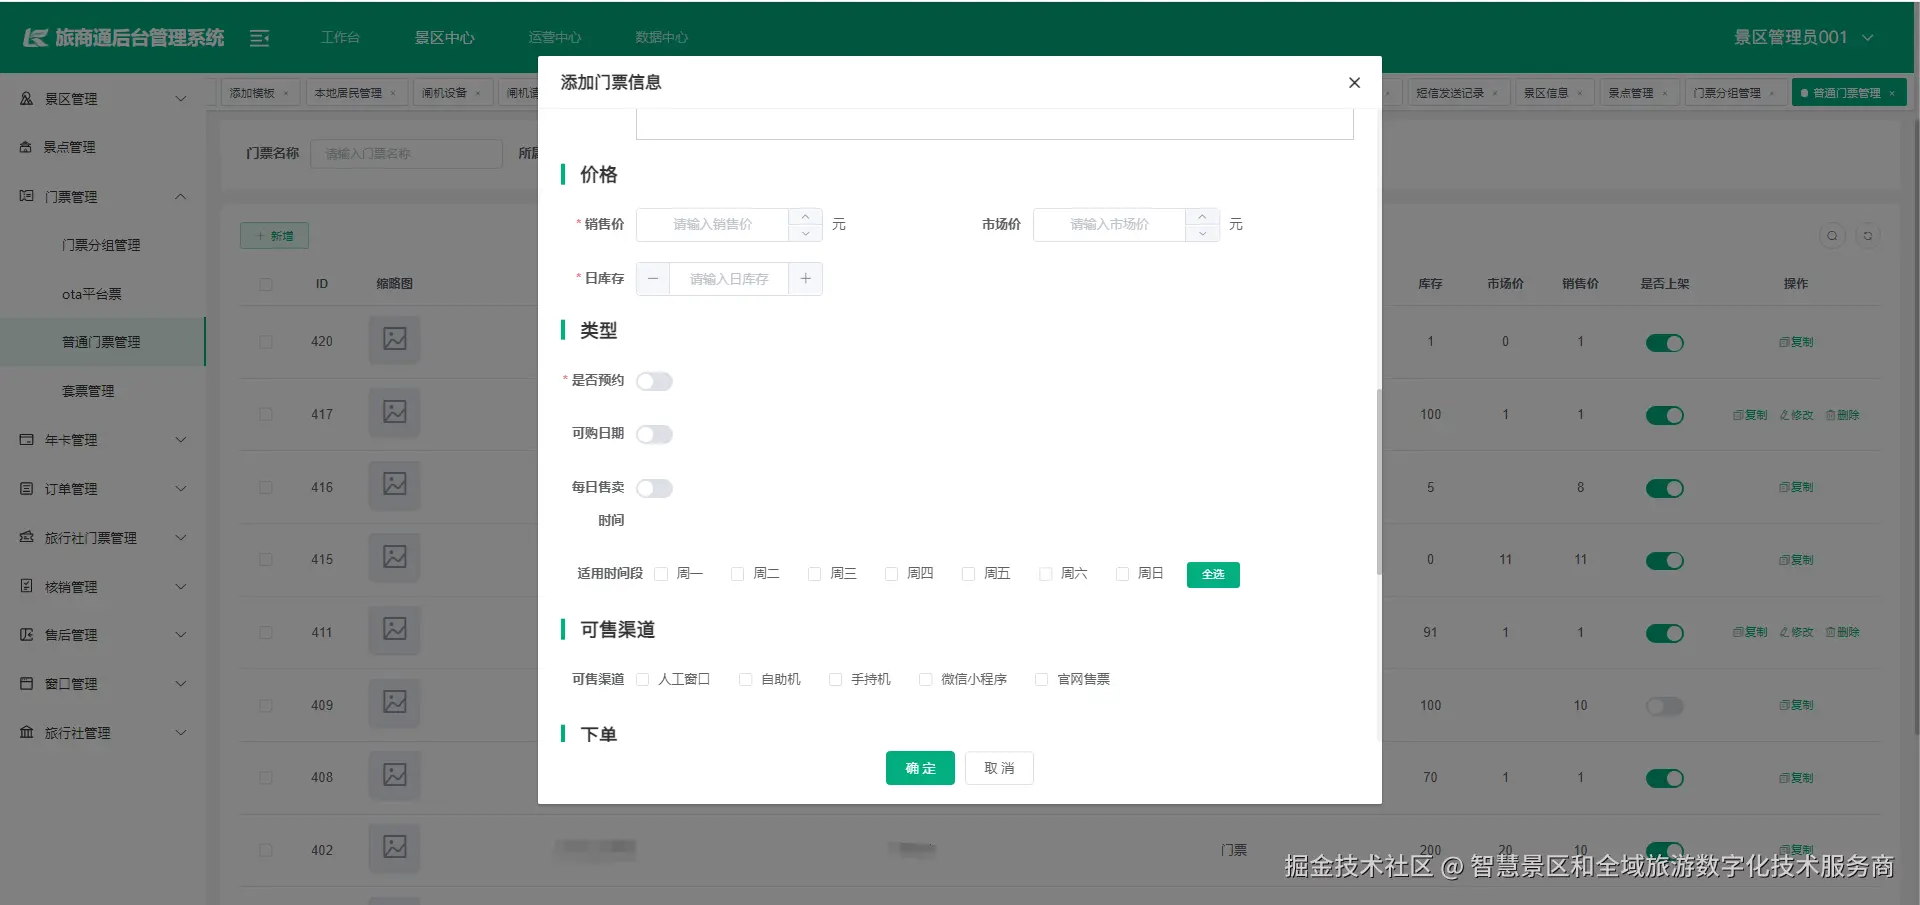Click the 确定 button
Viewport: 1920px width, 905px height.
(920, 768)
